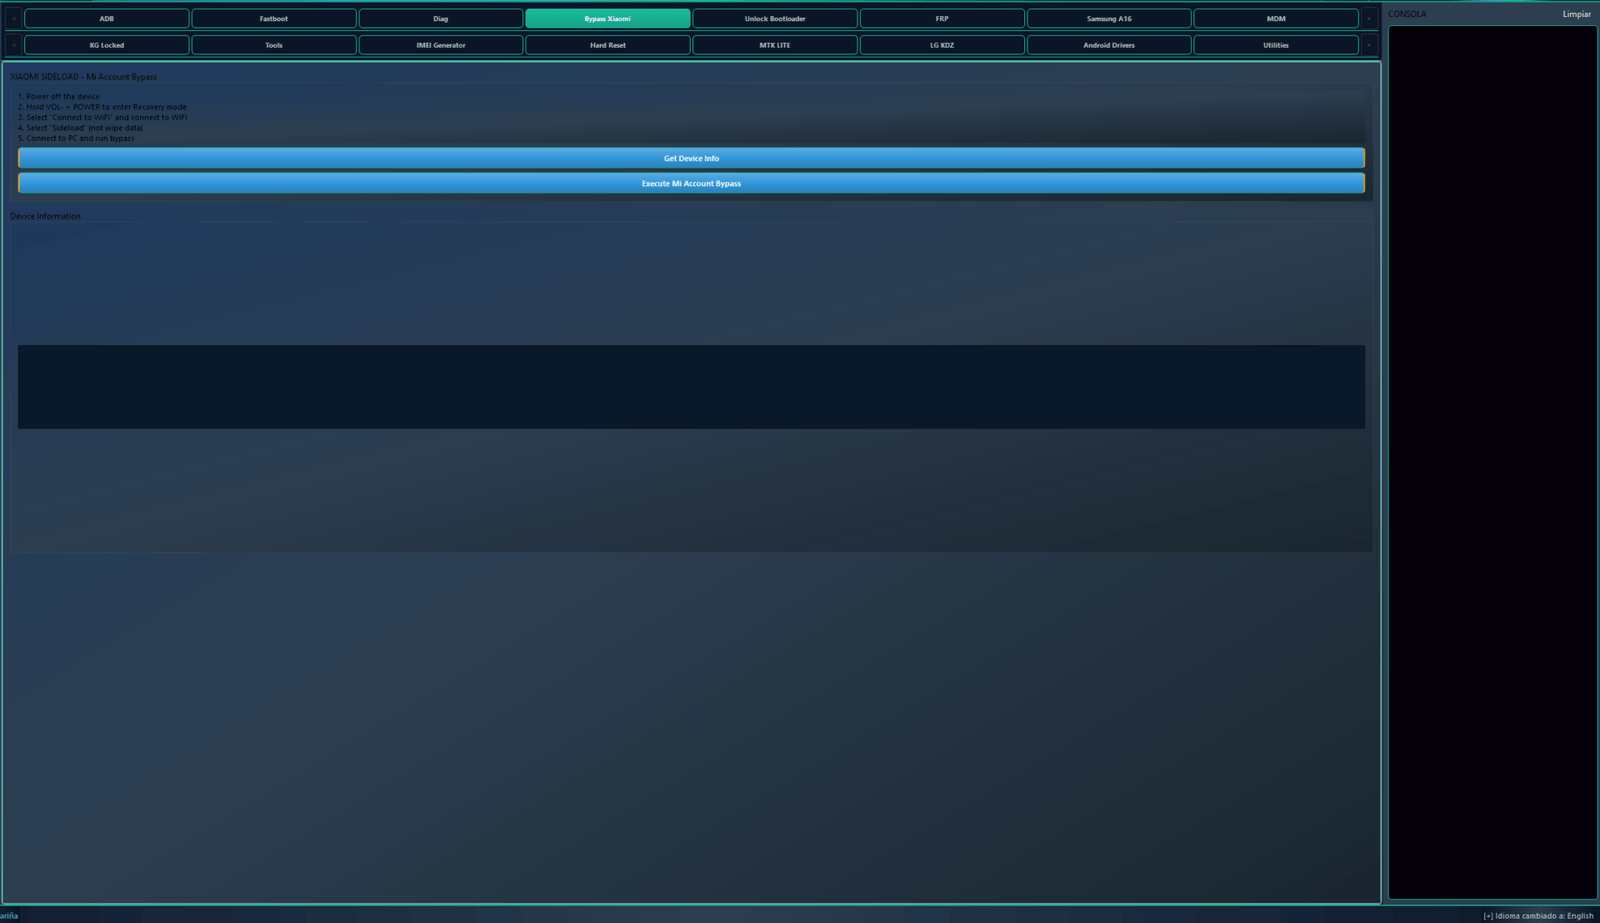Click inside the black console output area
Viewport: 1600px width, 923px height.
pos(1492,460)
